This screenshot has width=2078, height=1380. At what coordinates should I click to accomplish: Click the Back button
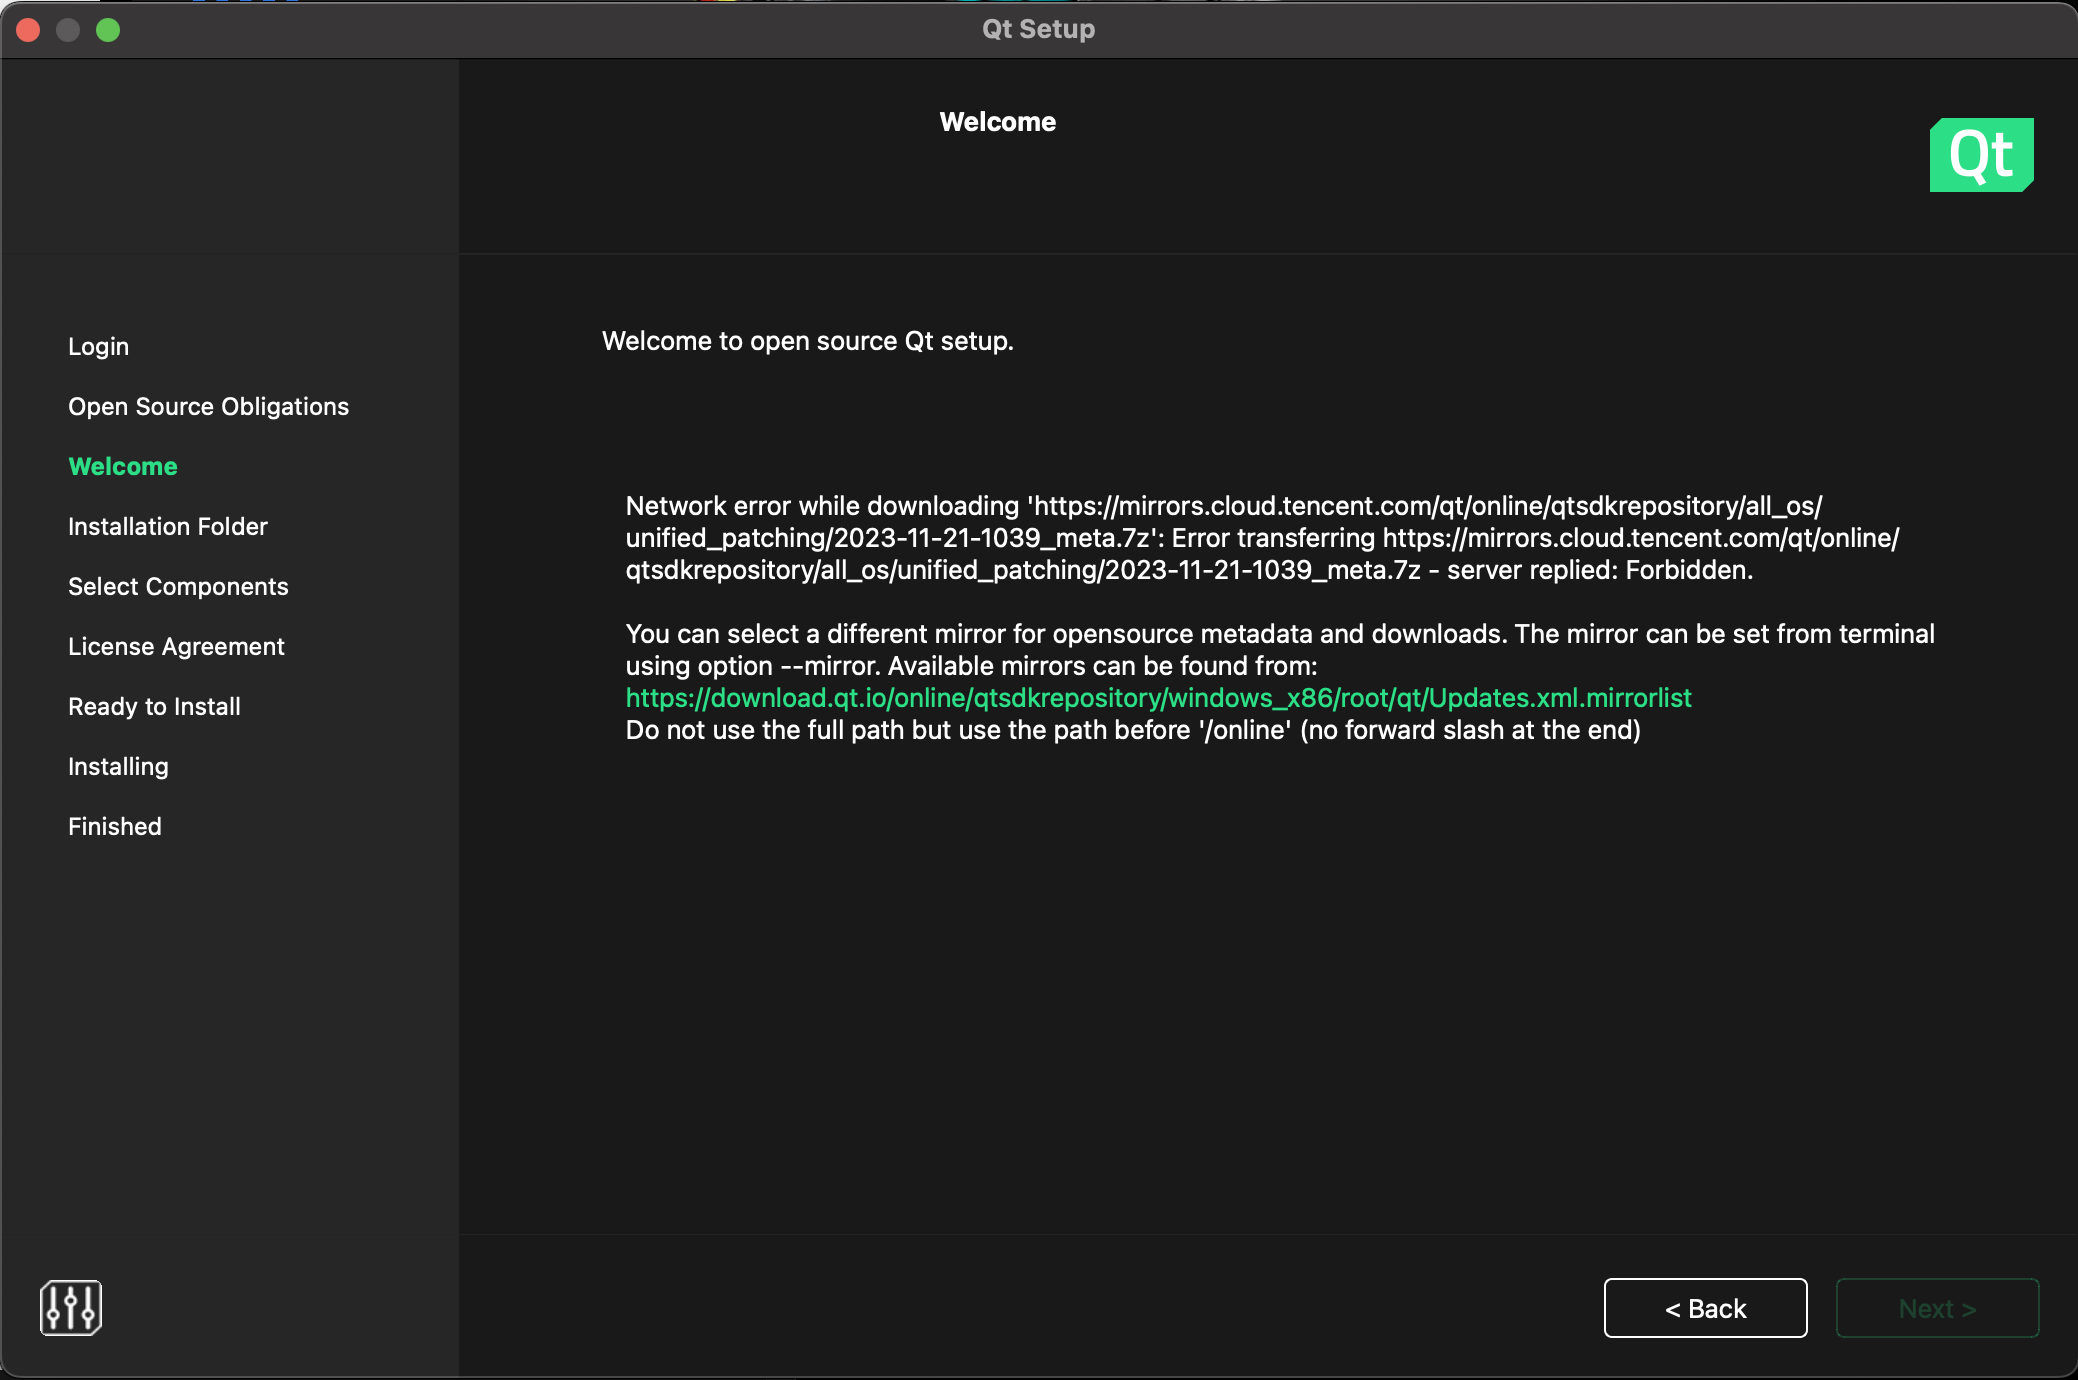pos(1704,1308)
